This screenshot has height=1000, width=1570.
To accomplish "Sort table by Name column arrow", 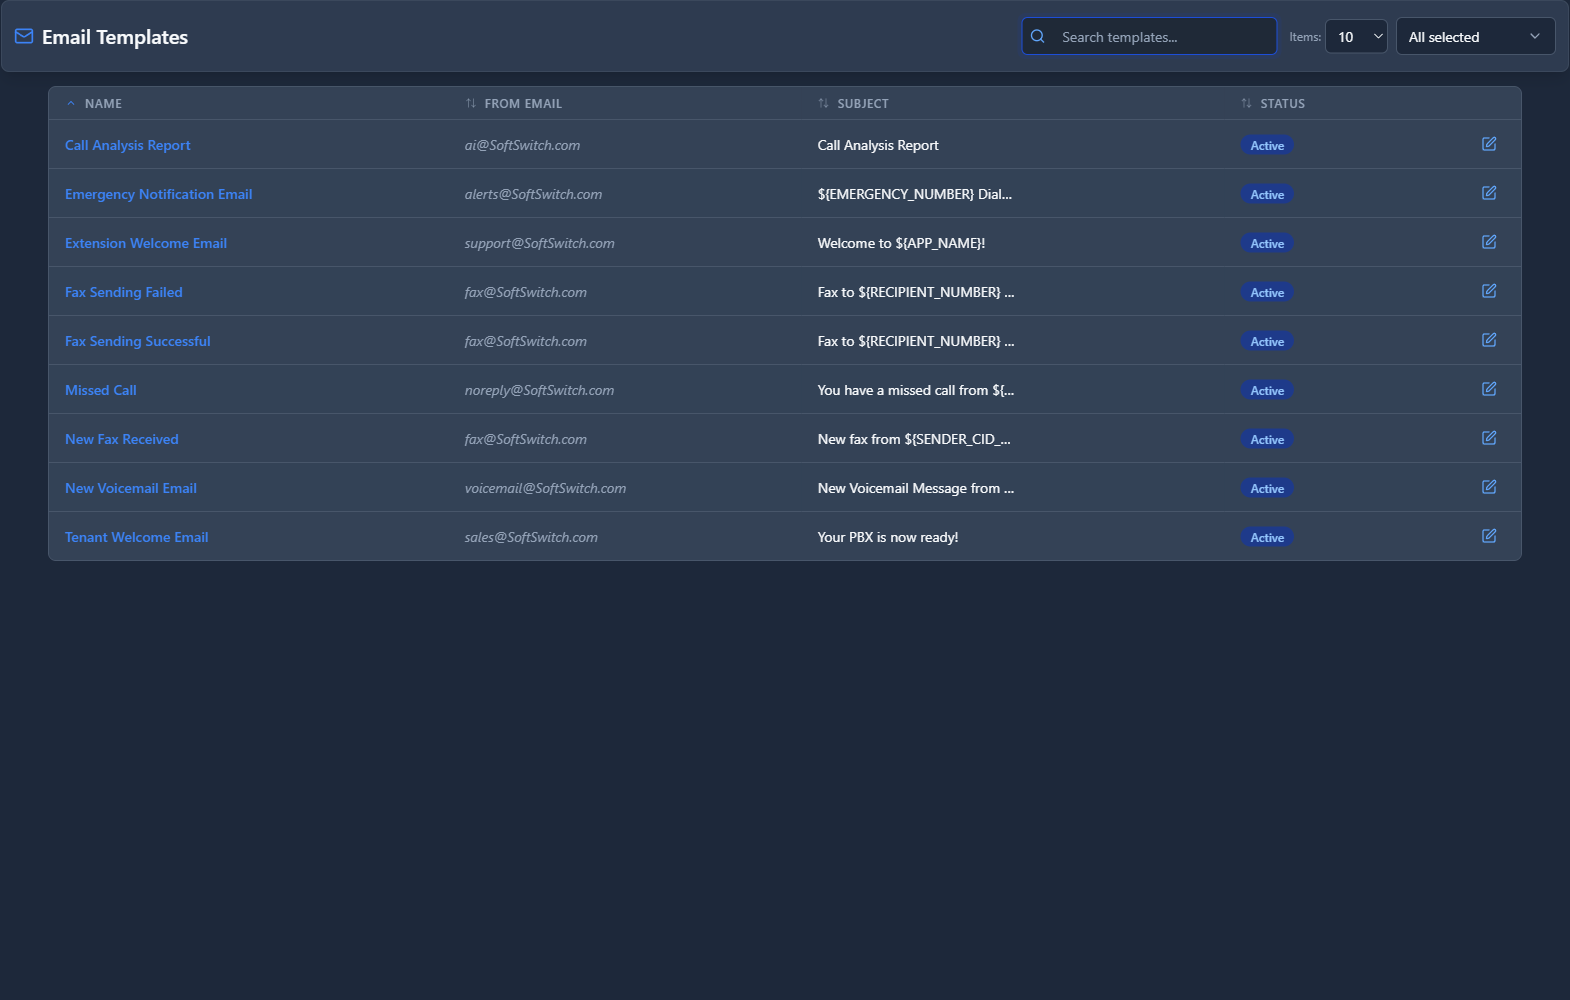I will point(71,104).
